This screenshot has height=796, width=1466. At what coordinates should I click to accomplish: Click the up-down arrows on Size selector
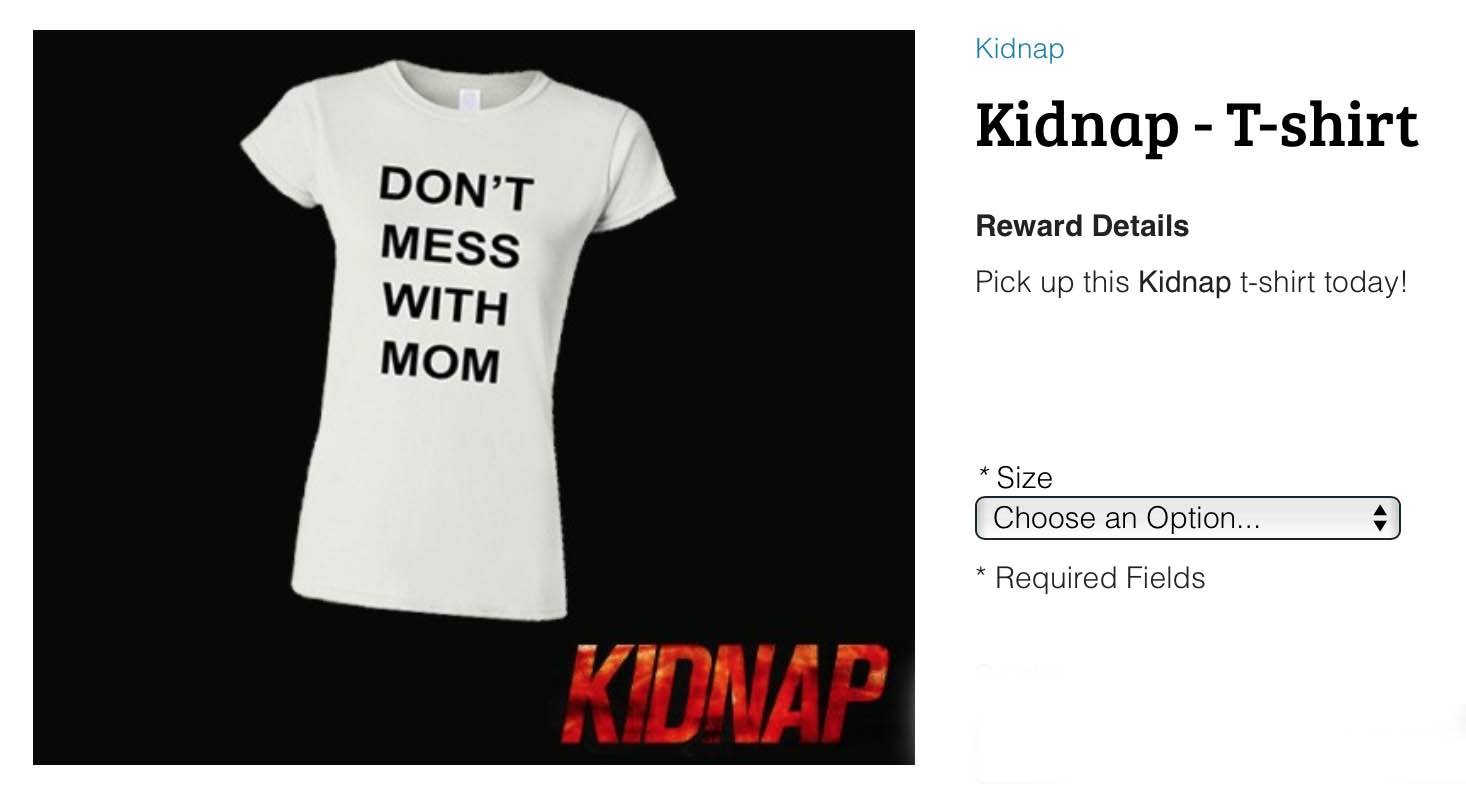click(1380, 518)
